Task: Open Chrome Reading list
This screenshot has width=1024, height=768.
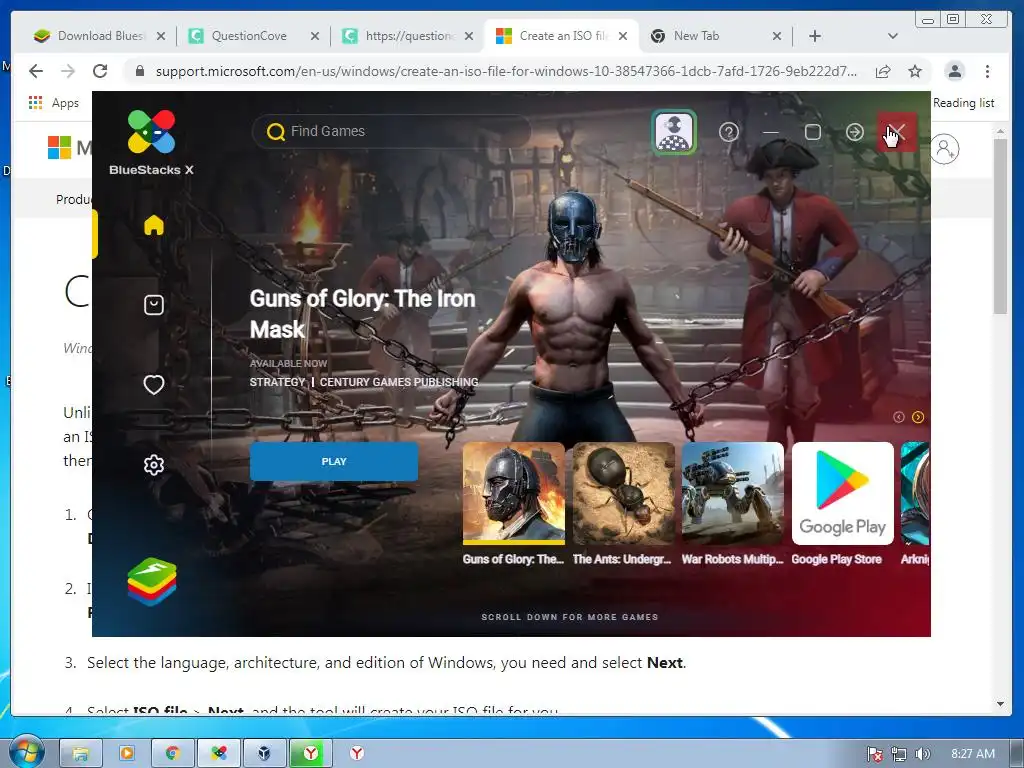Action: coord(963,103)
